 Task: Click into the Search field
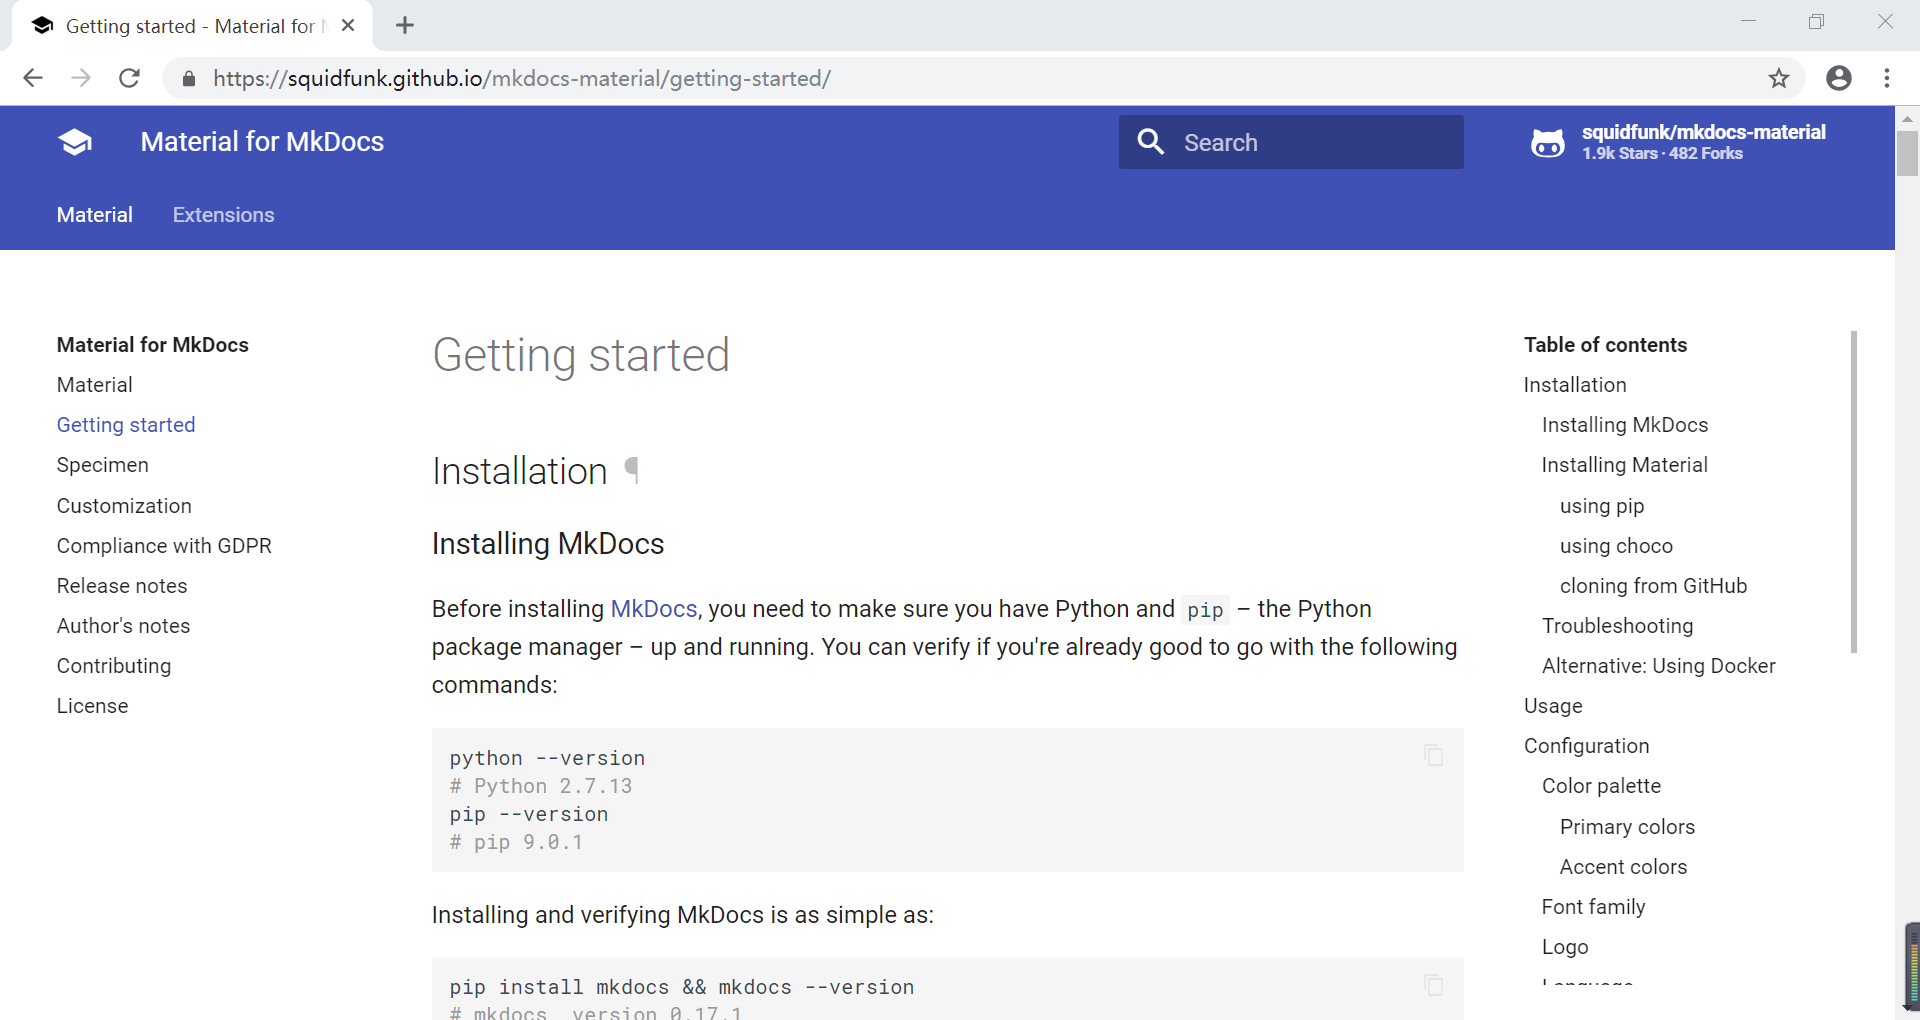(1291, 142)
